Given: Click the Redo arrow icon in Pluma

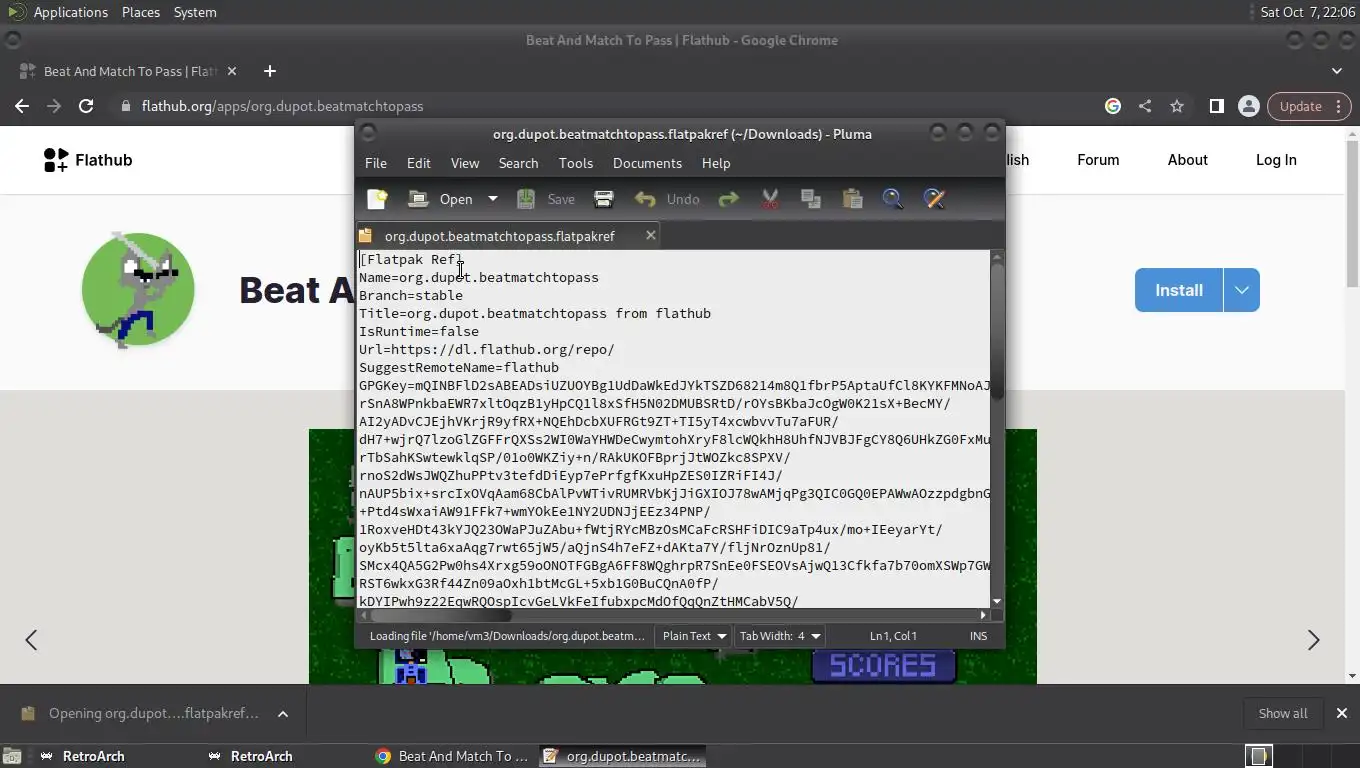Looking at the screenshot, I should point(729,199).
